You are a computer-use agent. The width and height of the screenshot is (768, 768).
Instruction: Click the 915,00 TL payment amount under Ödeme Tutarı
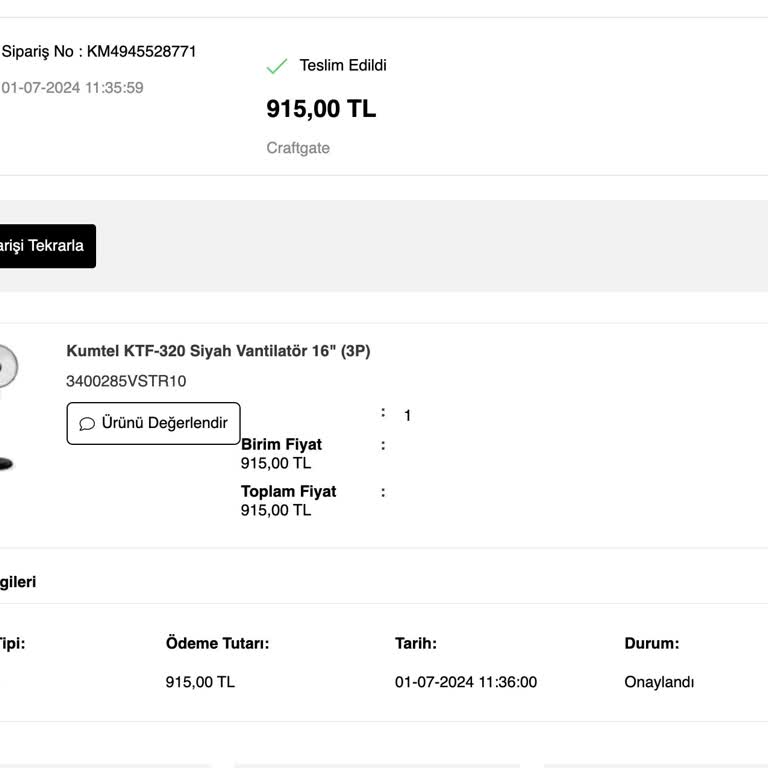200,683
